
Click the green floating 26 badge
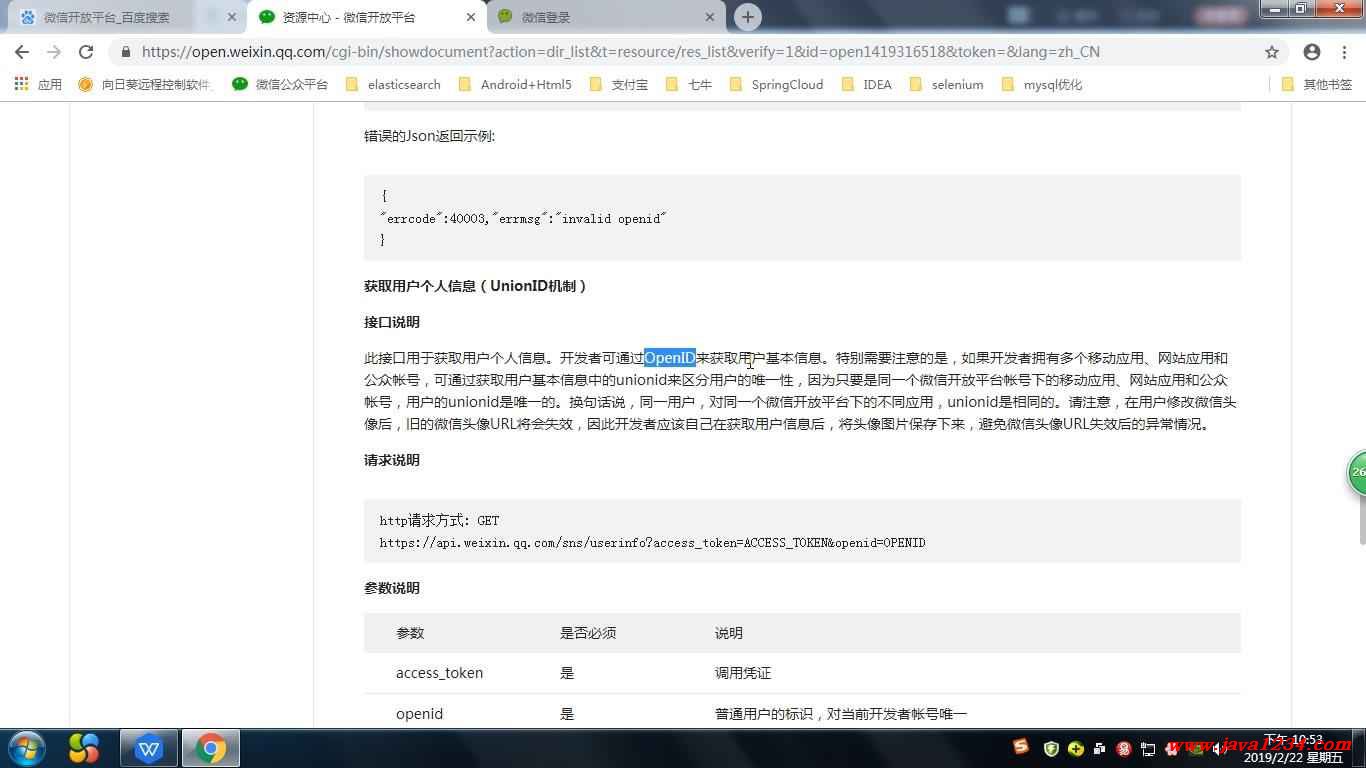pyautogui.click(x=1357, y=472)
